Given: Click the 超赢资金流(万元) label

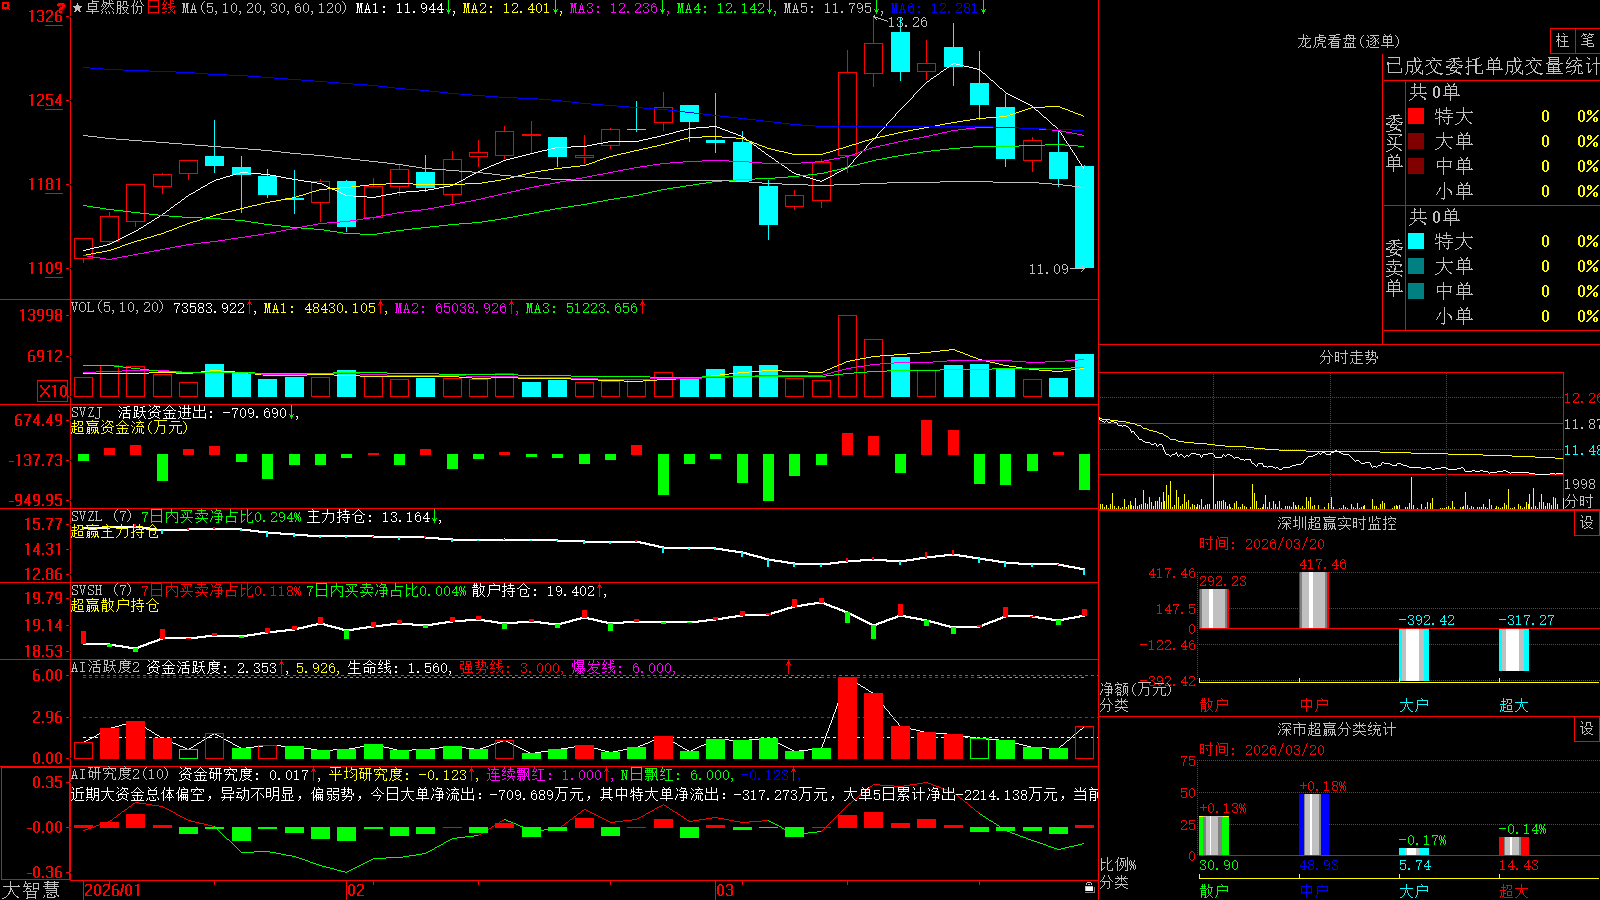Looking at the screenshot, I should pos(129,427).
